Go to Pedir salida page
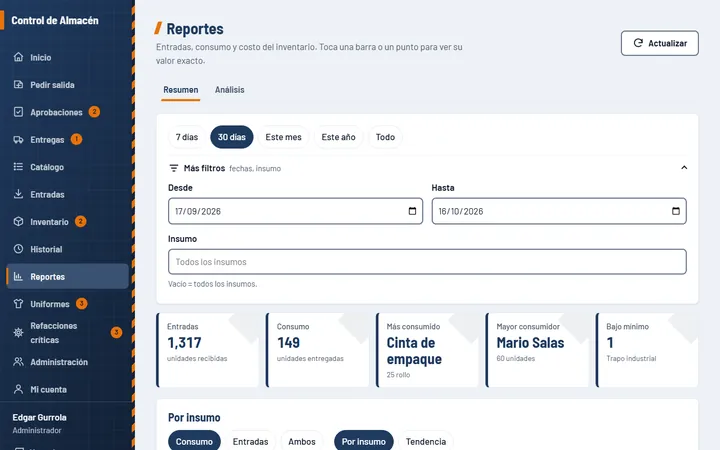 68,84
